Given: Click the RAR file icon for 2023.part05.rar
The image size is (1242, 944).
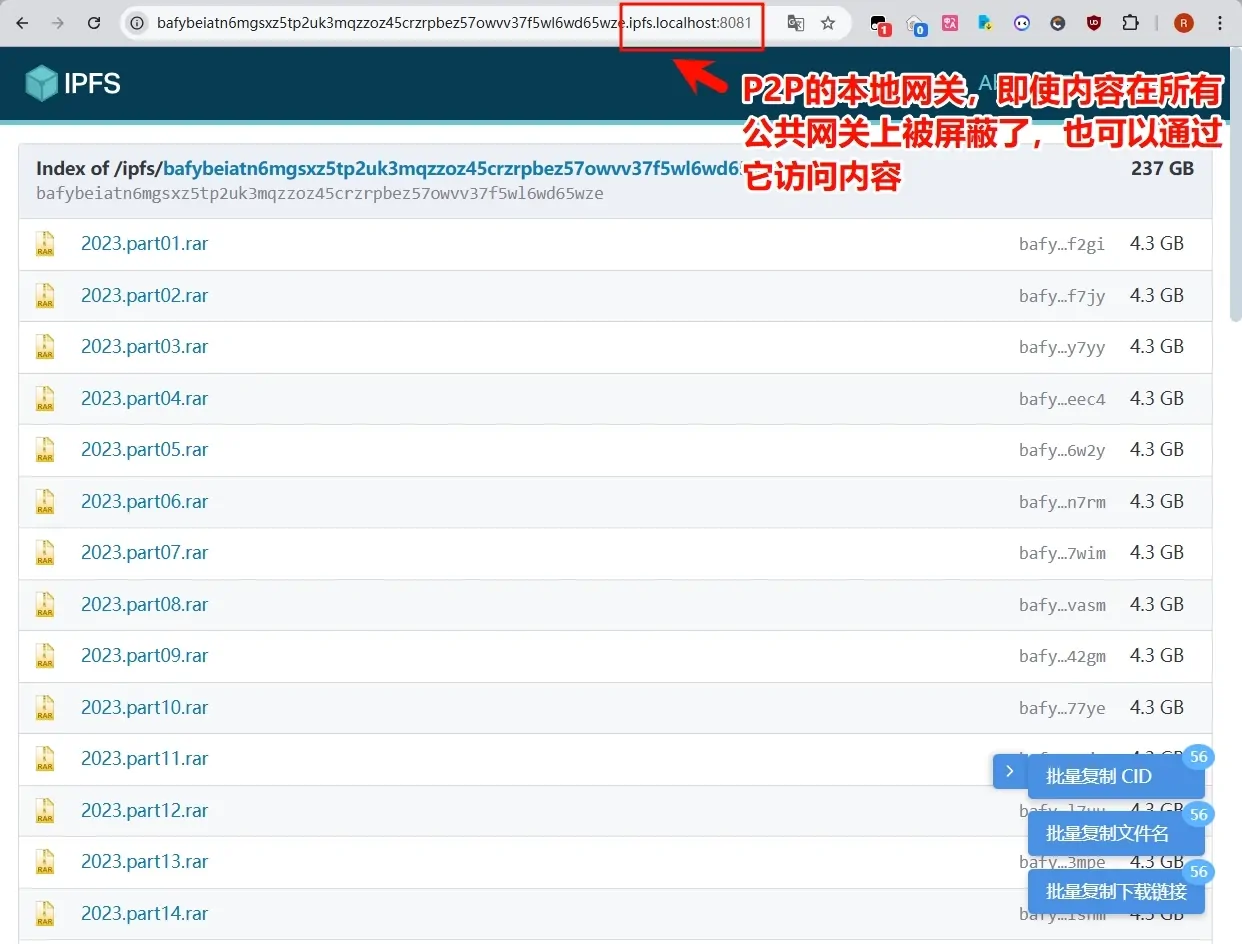Looking at the screenshot, I should coord(45,450).
